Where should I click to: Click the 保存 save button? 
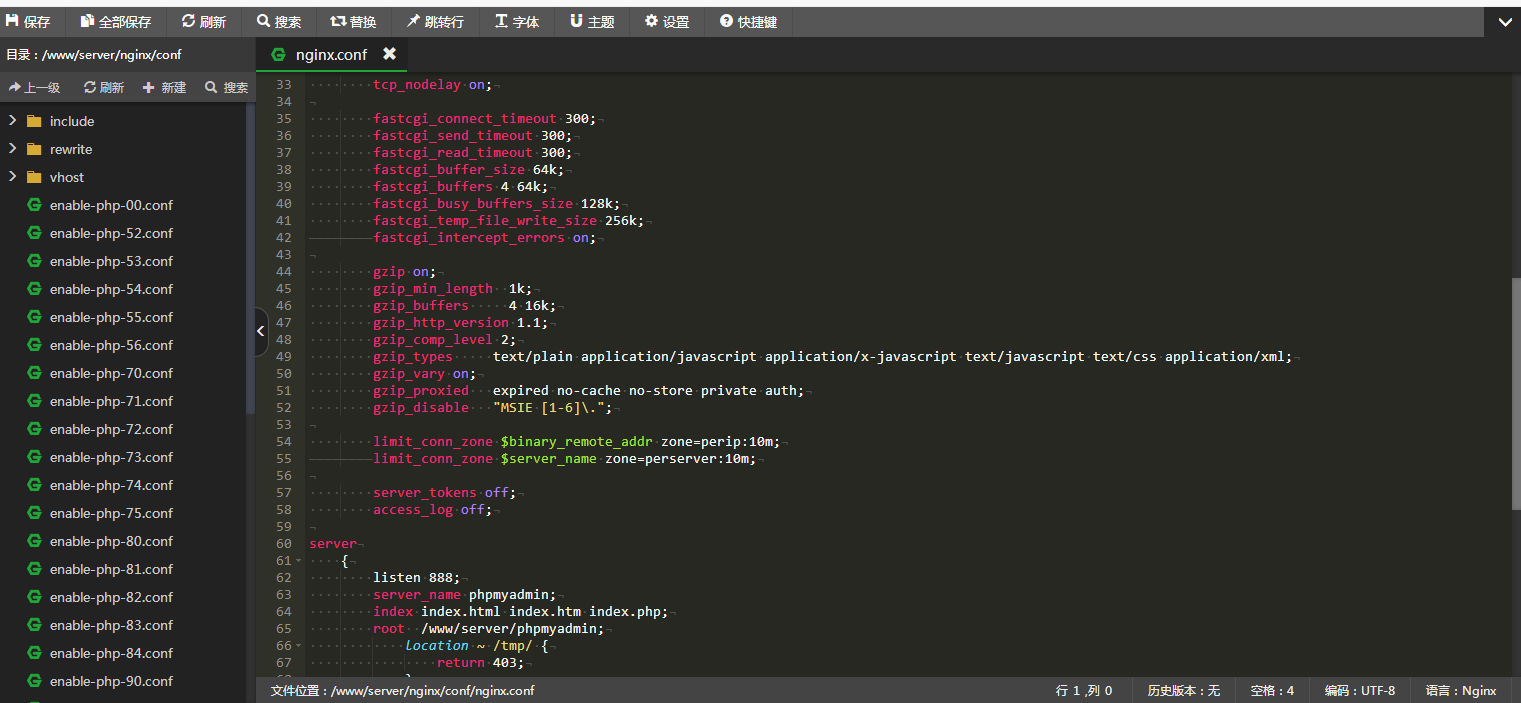pyautogui.click(x=29, y=21)
